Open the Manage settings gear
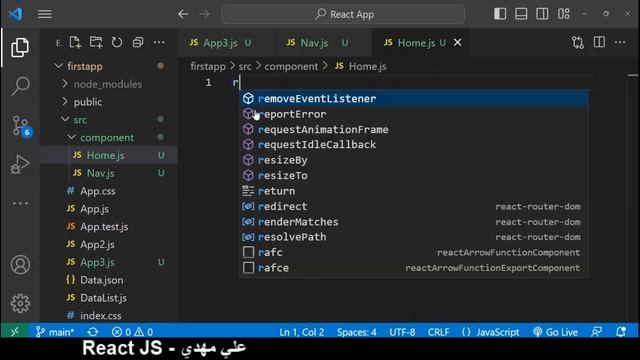This screenshot has height=360, width=640. [x=20, y=303]
